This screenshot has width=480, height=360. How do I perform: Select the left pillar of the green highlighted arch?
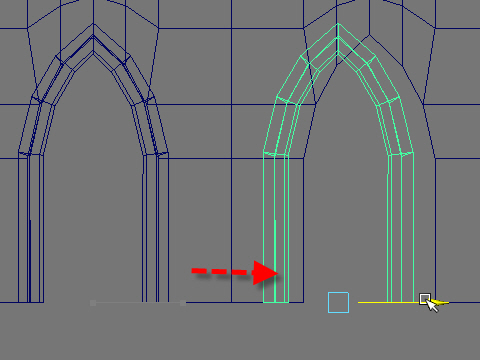click(276, 228)
